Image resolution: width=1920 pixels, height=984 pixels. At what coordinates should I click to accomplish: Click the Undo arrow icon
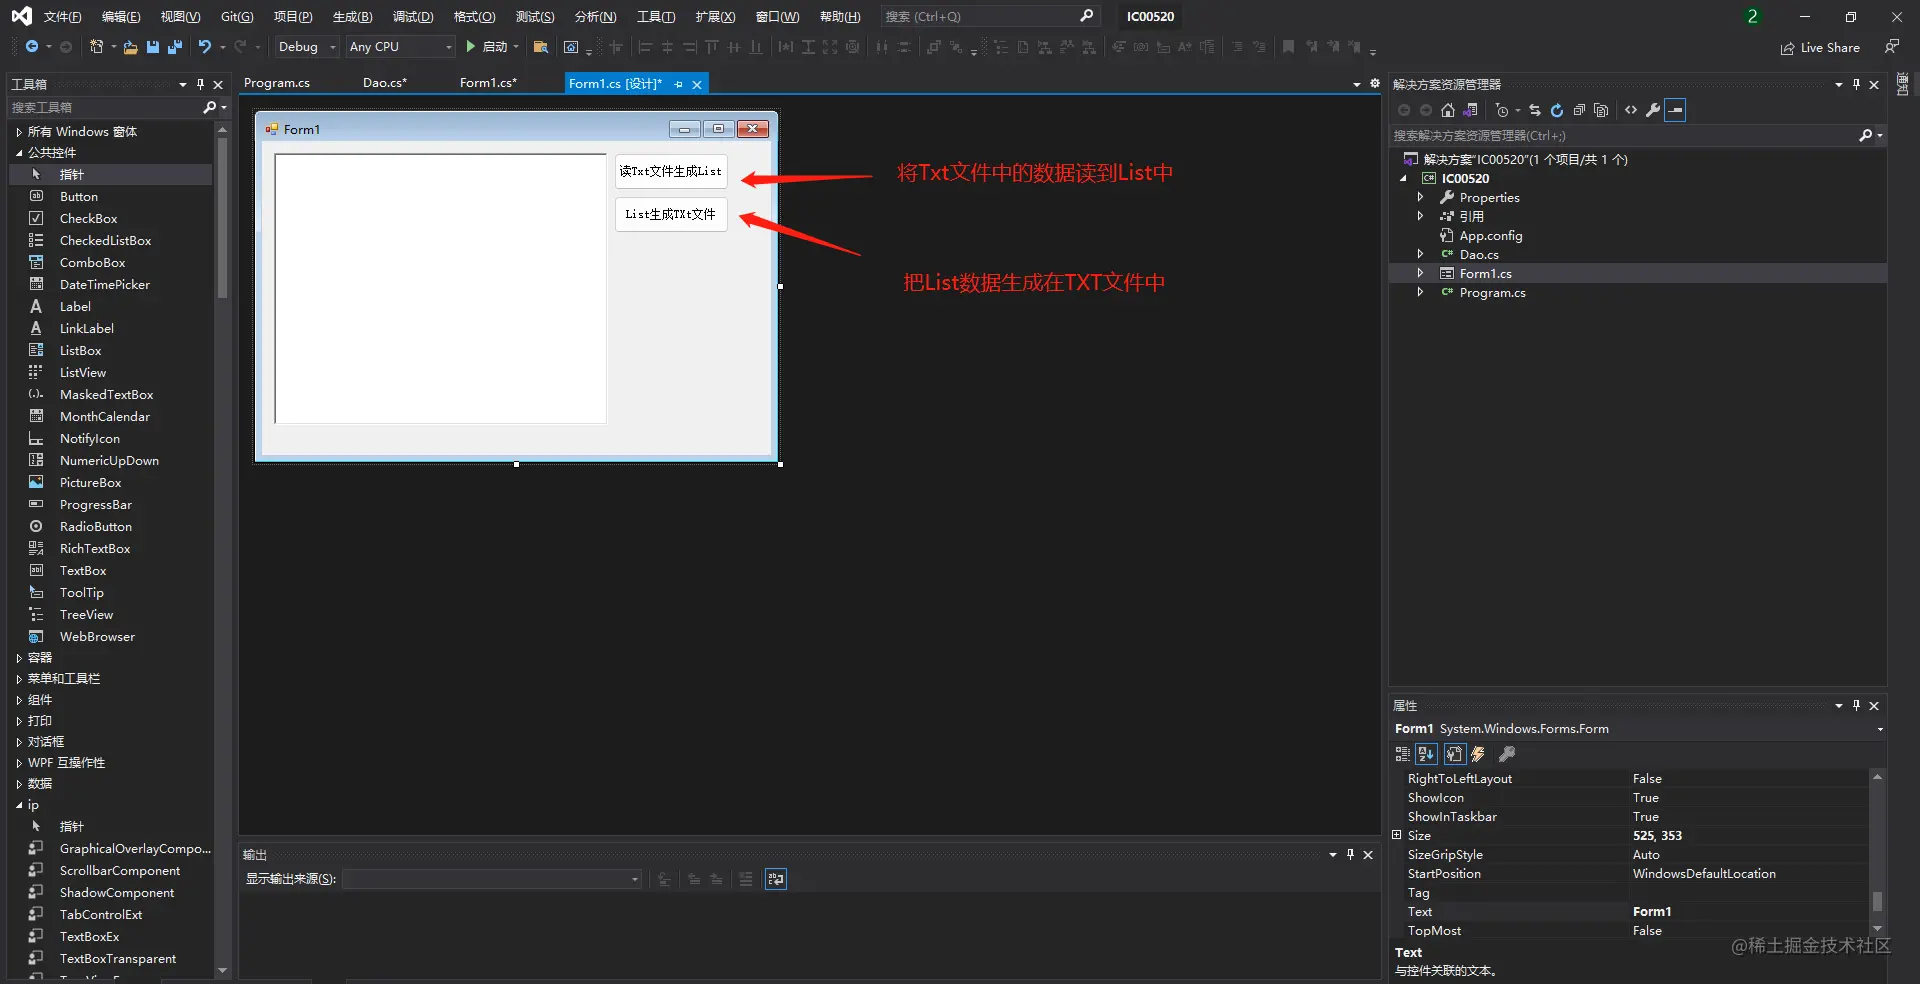(205, 47)
